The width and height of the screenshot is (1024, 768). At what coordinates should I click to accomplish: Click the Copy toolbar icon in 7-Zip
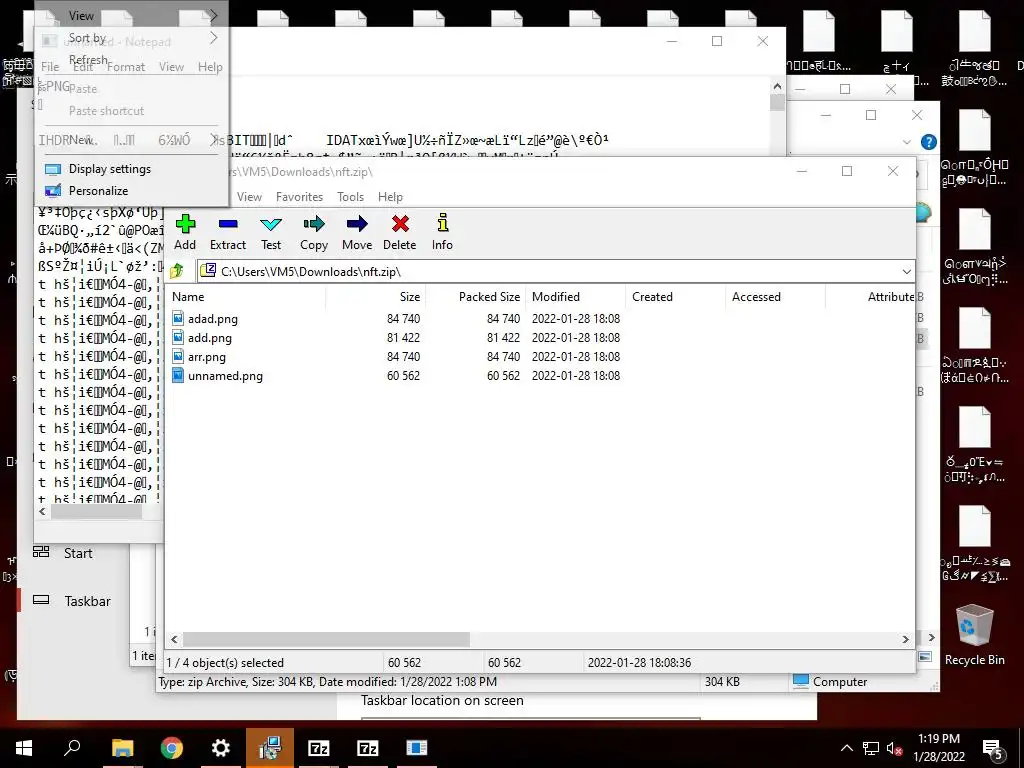[313, 225]
